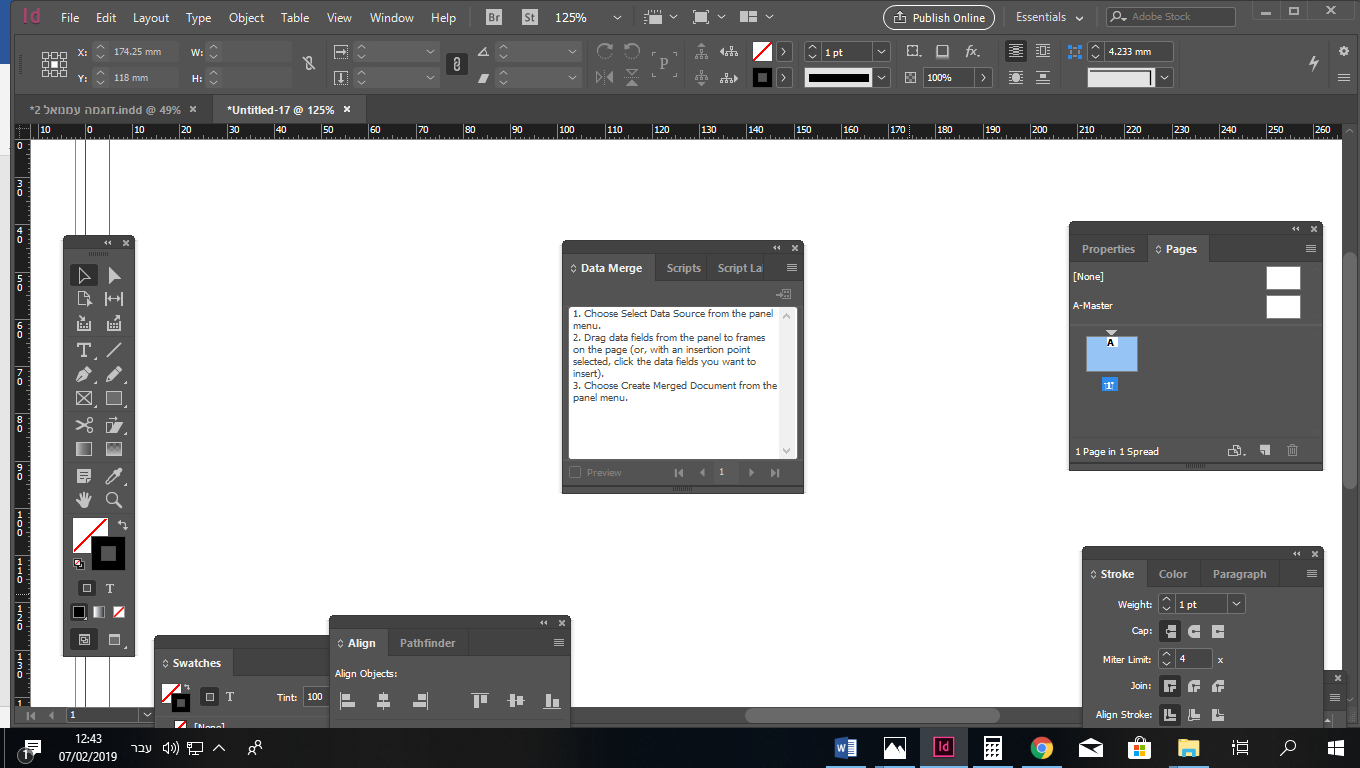Select the Pen tool
This screenshot has width=1360, height=768.
(84, 373)
